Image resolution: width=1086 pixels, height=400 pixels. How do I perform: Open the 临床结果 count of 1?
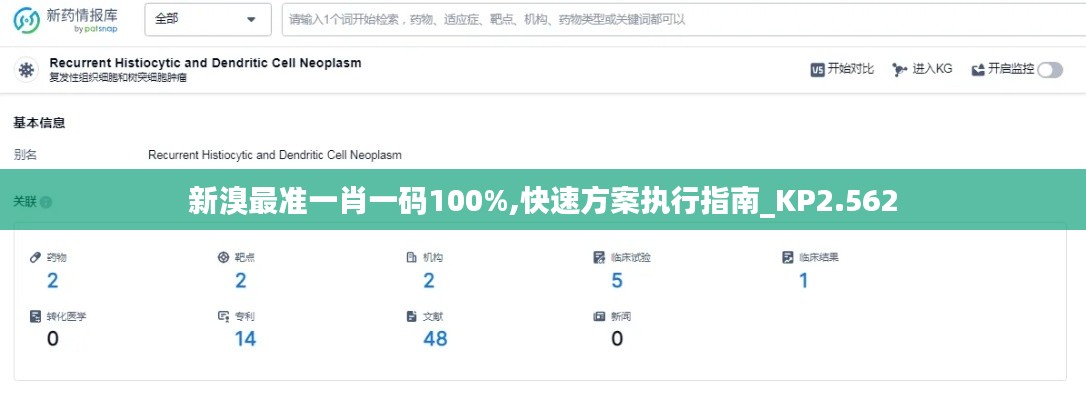(x=803, y=280)
